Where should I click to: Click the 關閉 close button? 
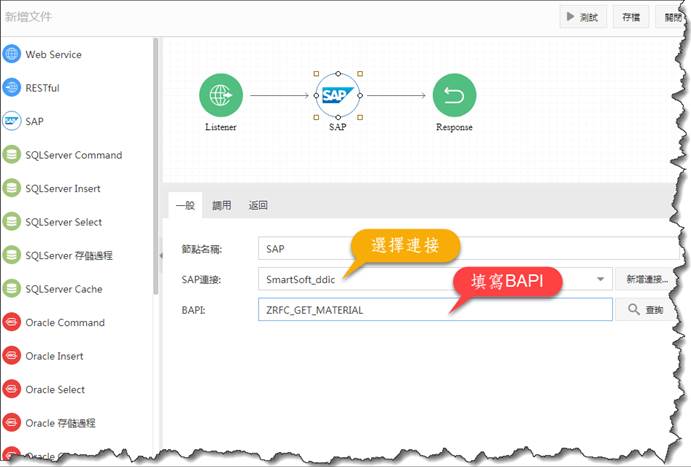(672, 17)
